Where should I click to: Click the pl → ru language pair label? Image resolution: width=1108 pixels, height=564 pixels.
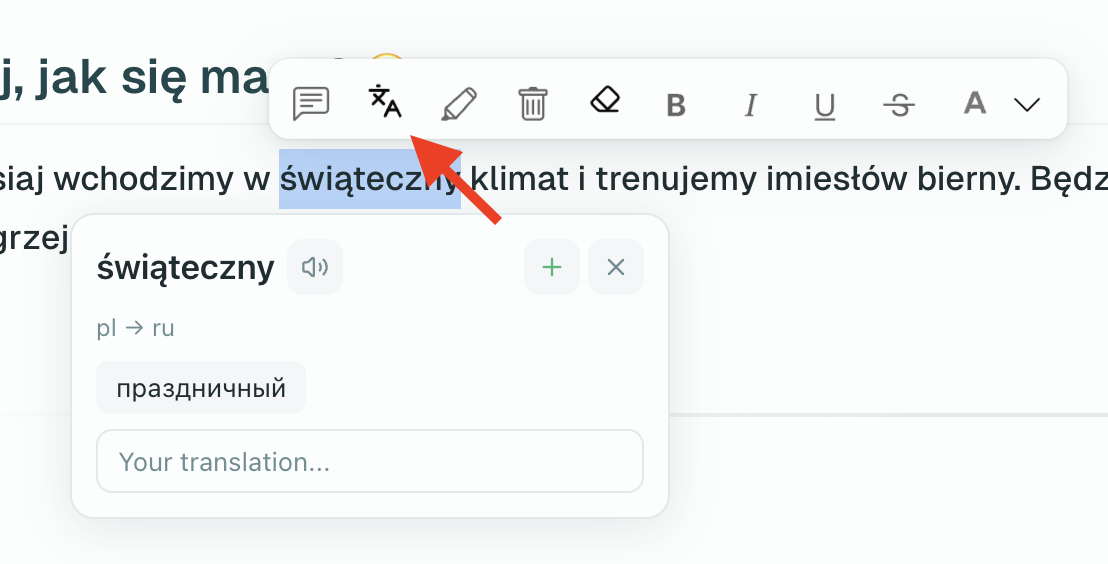tap(135, 328)
